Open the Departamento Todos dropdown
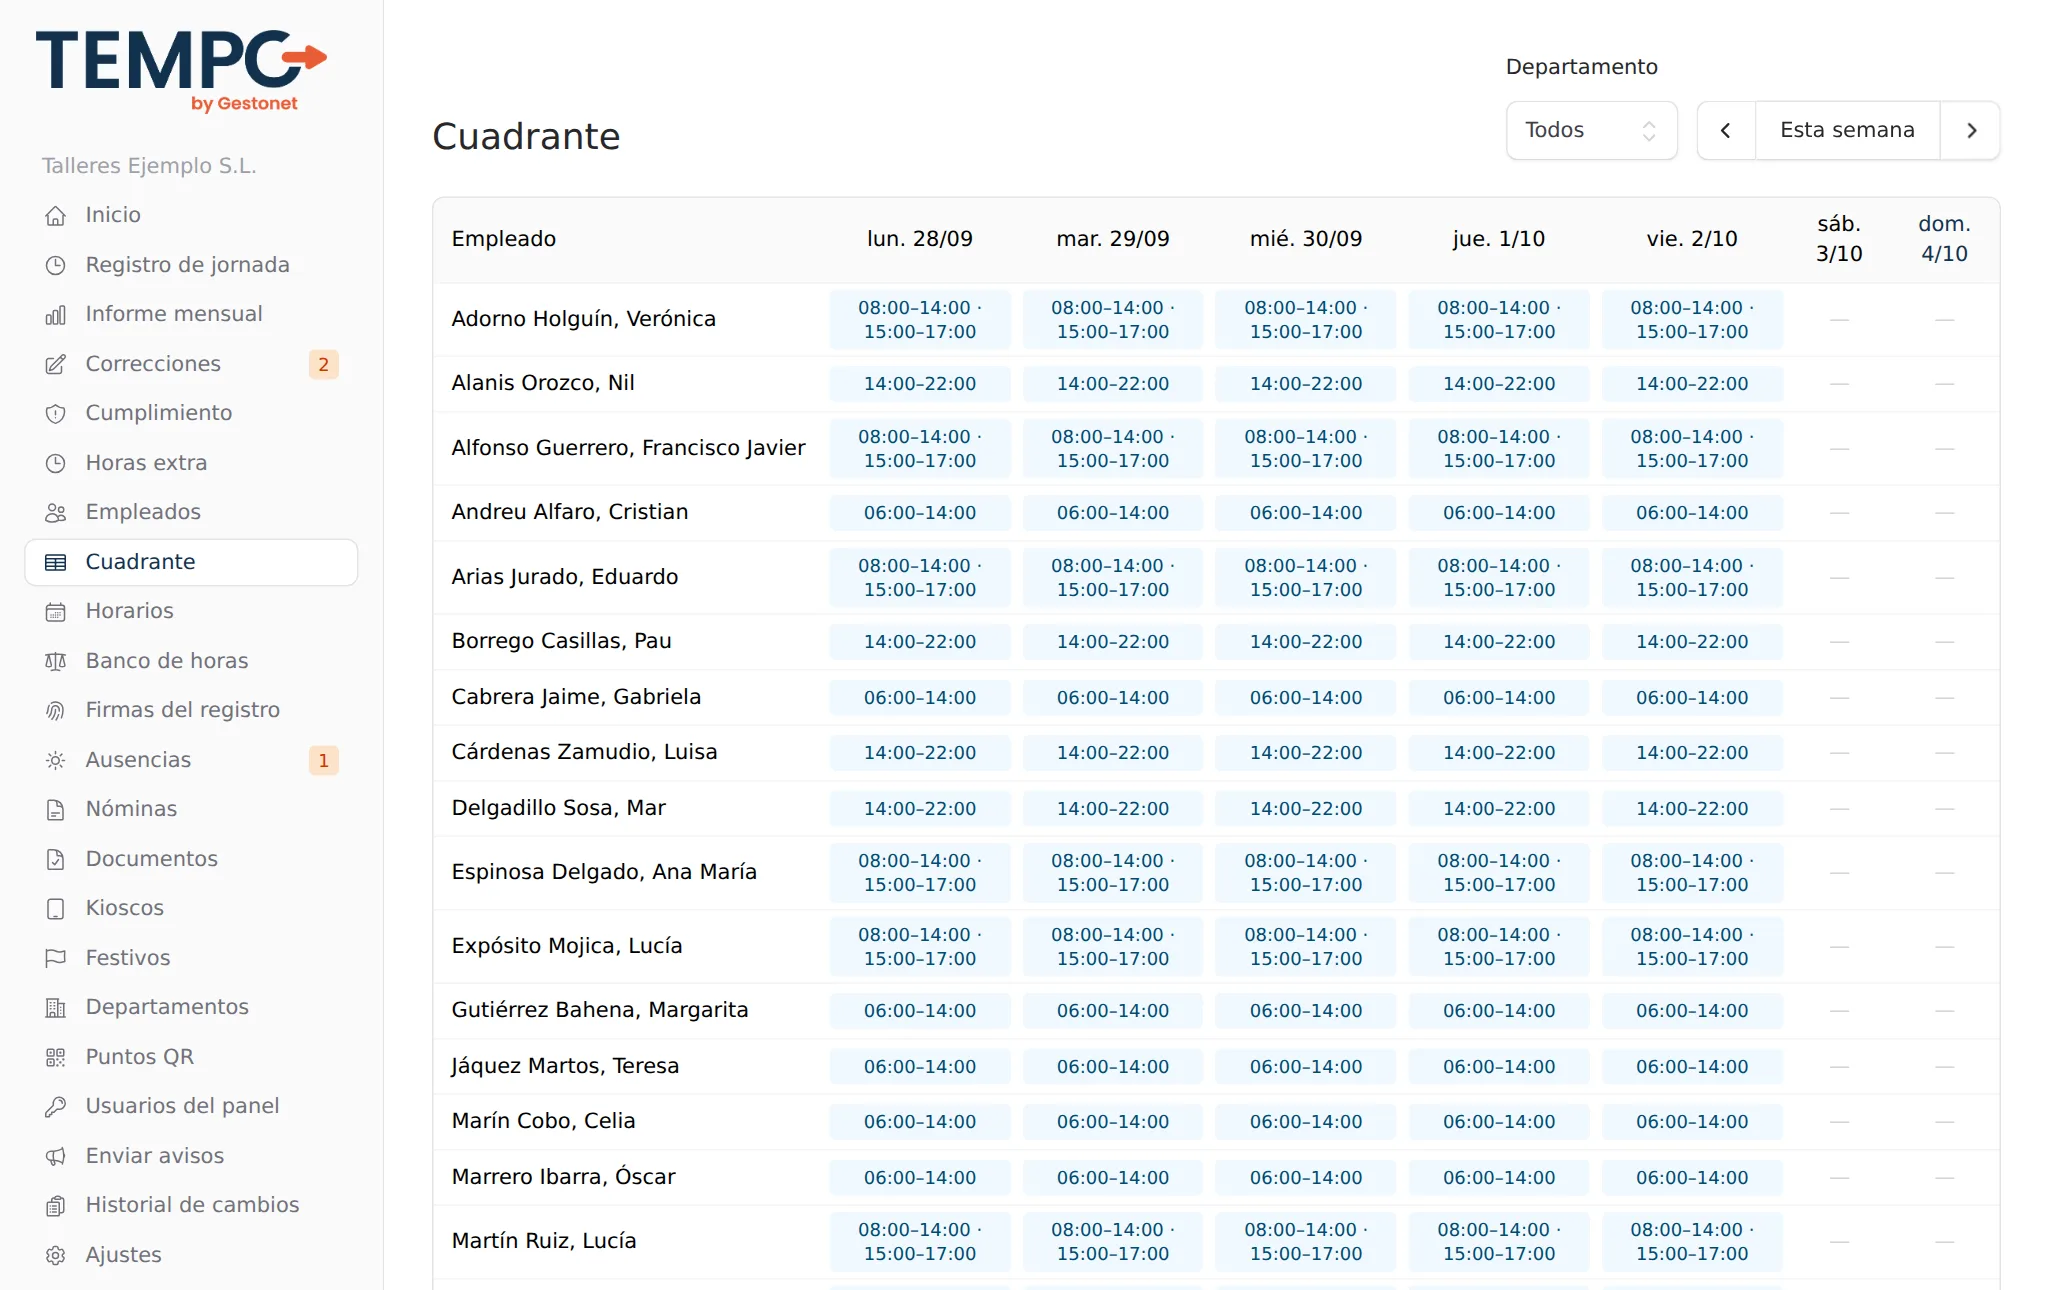 click(1591, 130)
